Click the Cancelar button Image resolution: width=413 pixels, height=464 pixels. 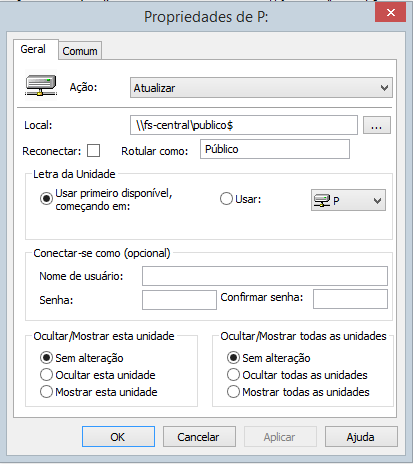tap(199, 437)
